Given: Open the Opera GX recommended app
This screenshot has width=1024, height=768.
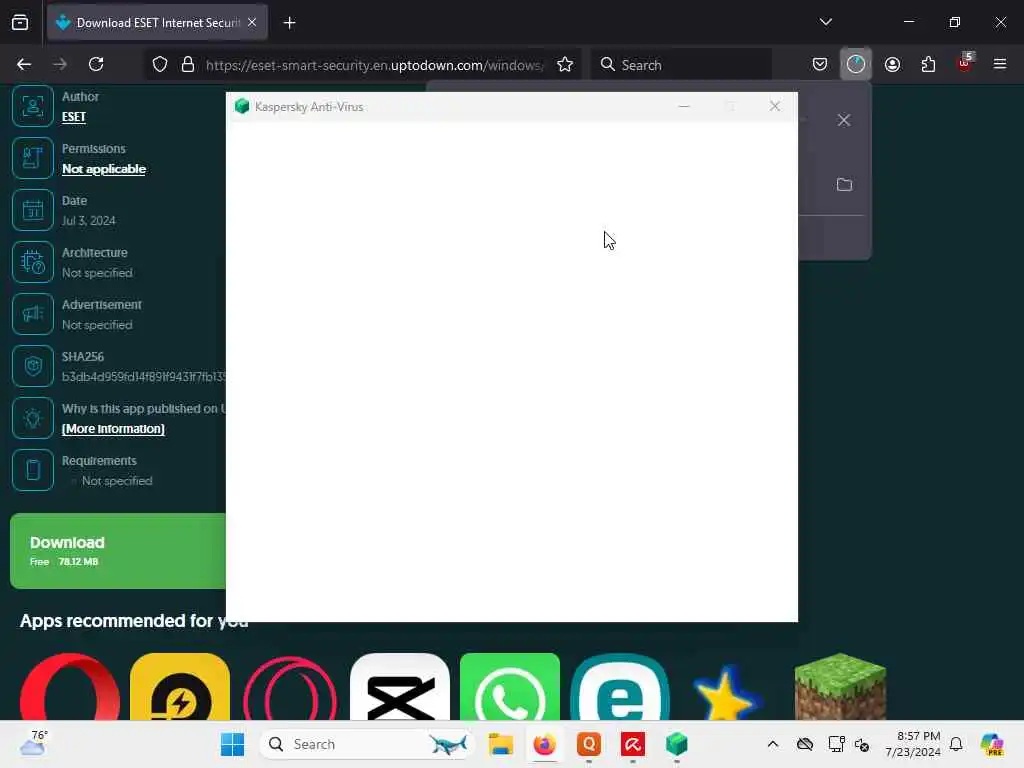Looking at the screenshot, I should click(x=290, y=688).
